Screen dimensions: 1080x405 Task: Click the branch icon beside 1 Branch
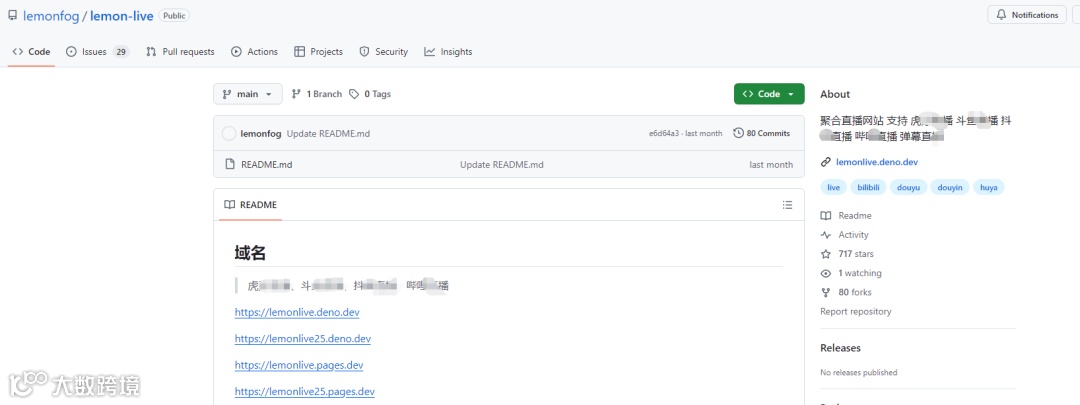click(296, 94)
